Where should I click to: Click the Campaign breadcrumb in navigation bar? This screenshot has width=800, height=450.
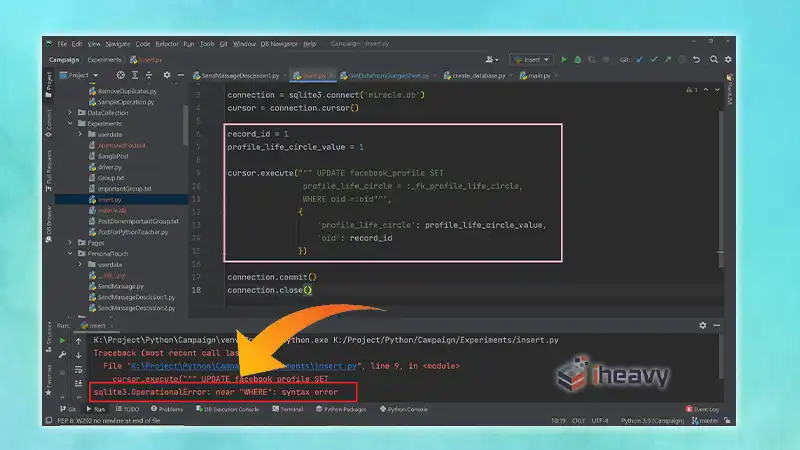point(64,60)
